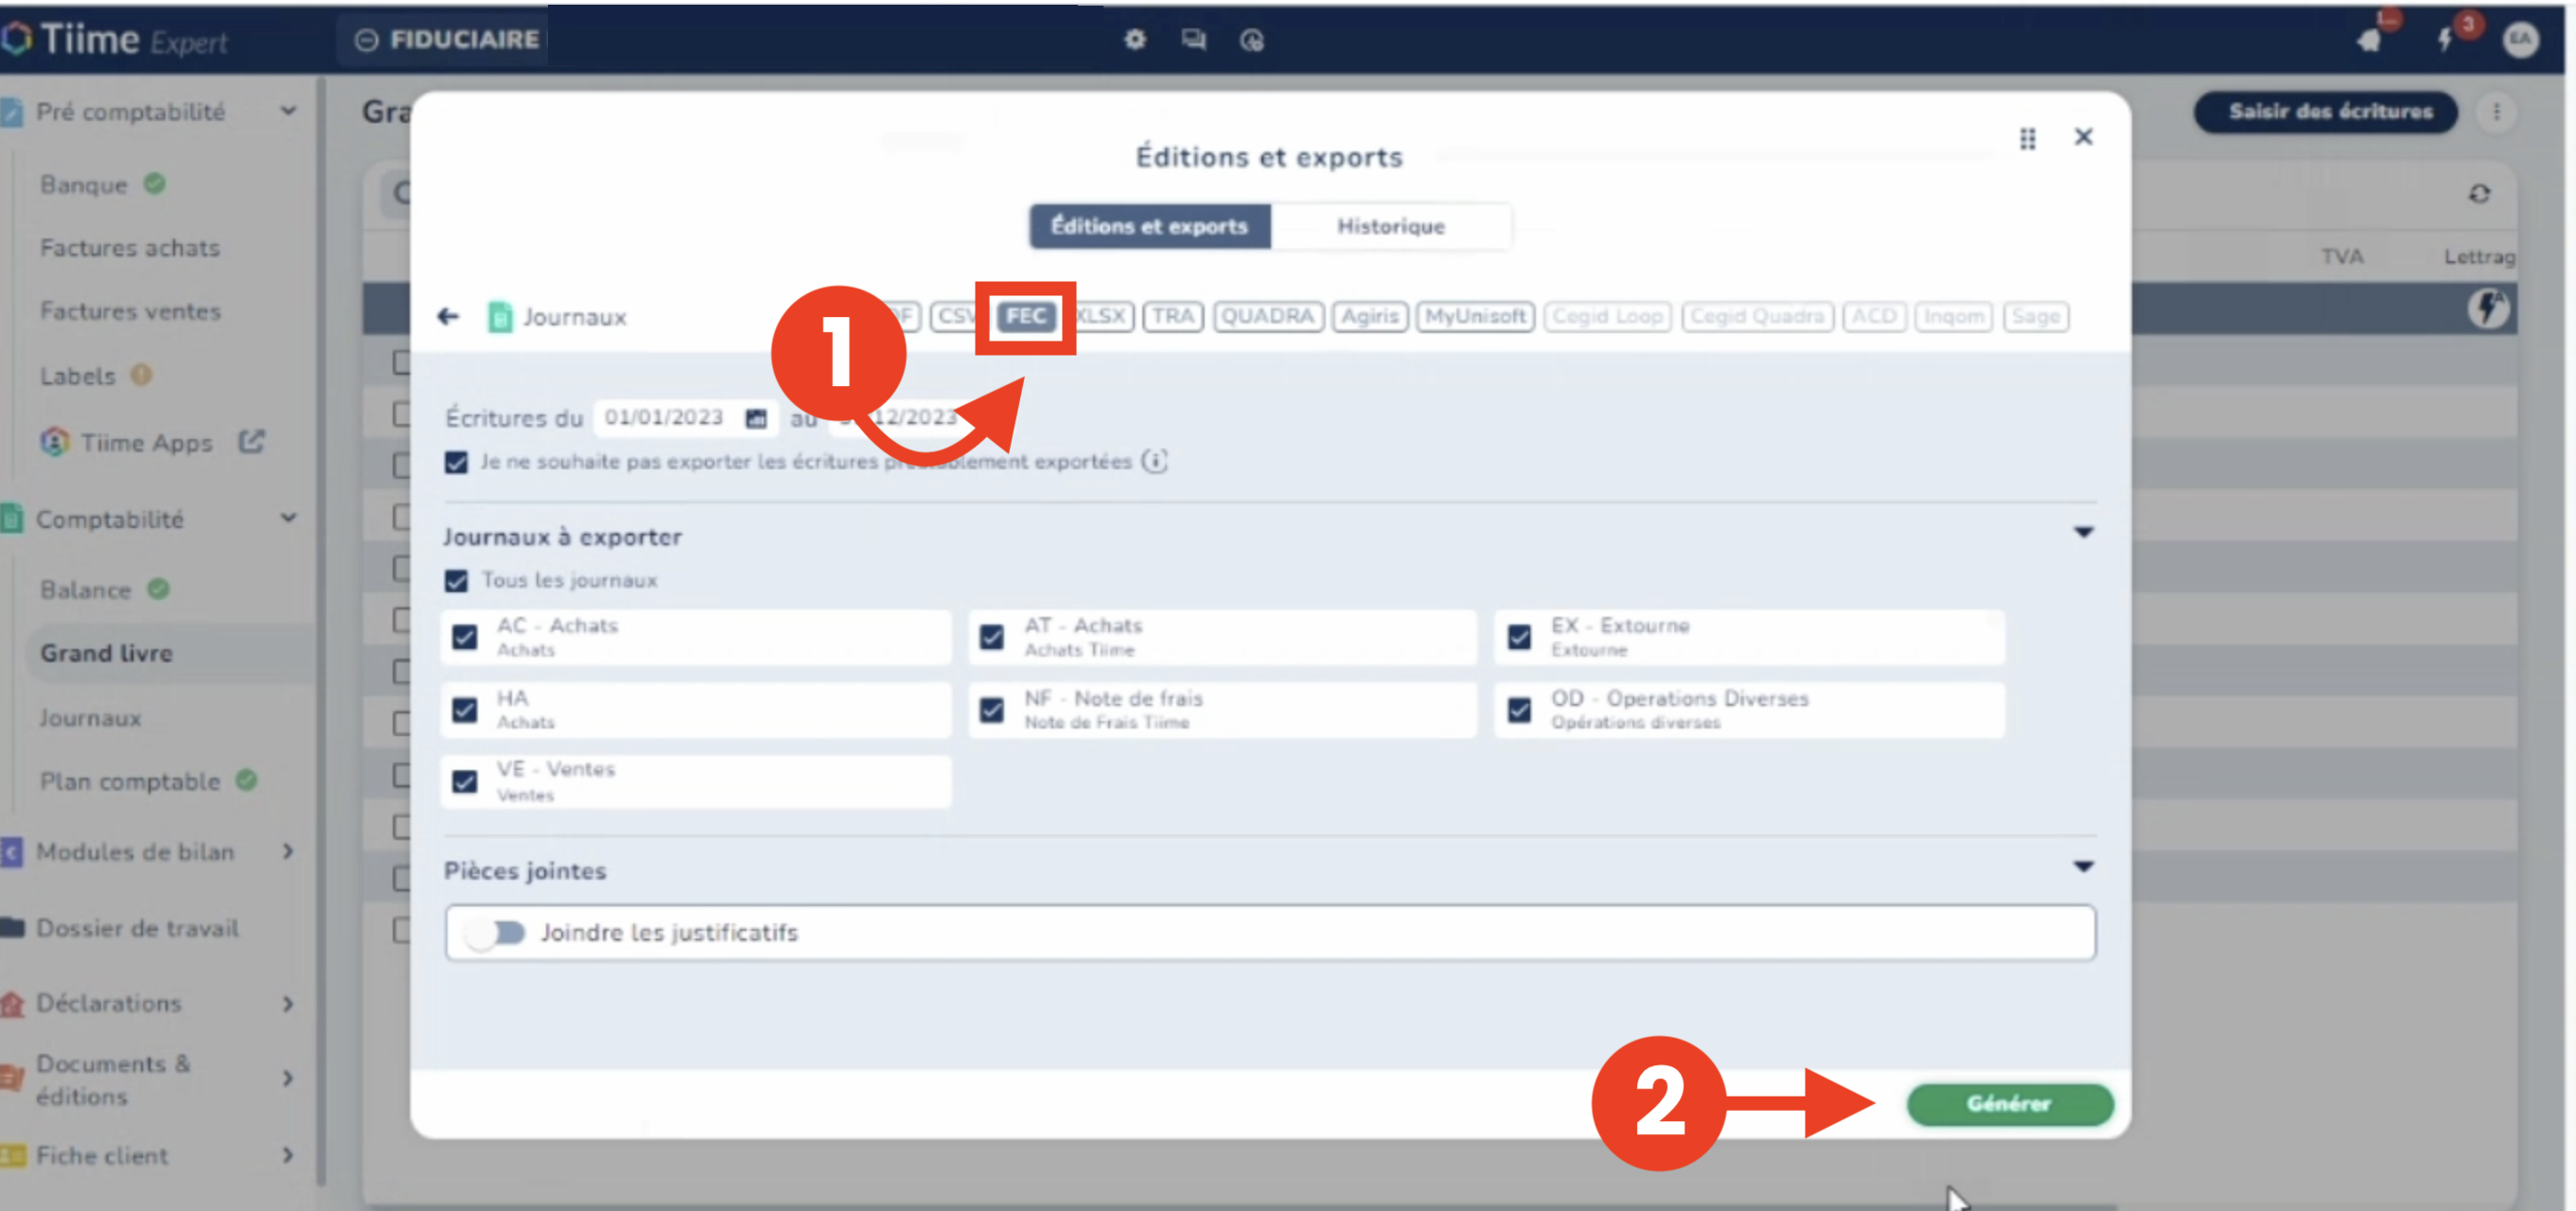The image size is (2576, 1211).
Task: Enable Joindre les justificatifs switch
Action: coord(495,933)
